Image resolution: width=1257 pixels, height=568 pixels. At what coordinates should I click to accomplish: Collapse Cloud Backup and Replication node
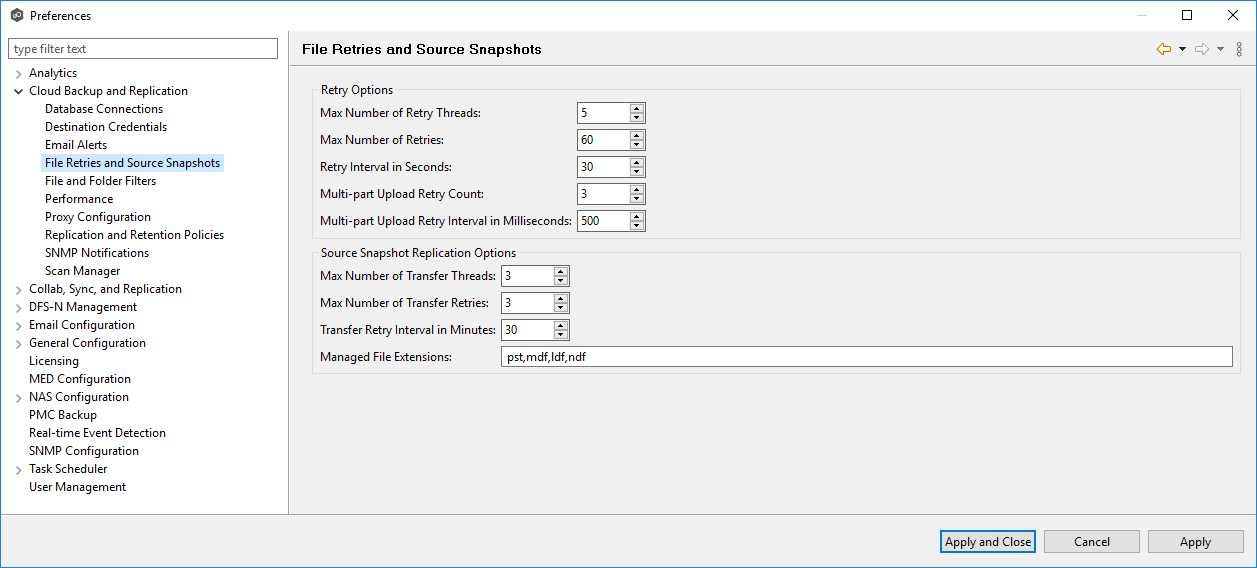(19, 91)
